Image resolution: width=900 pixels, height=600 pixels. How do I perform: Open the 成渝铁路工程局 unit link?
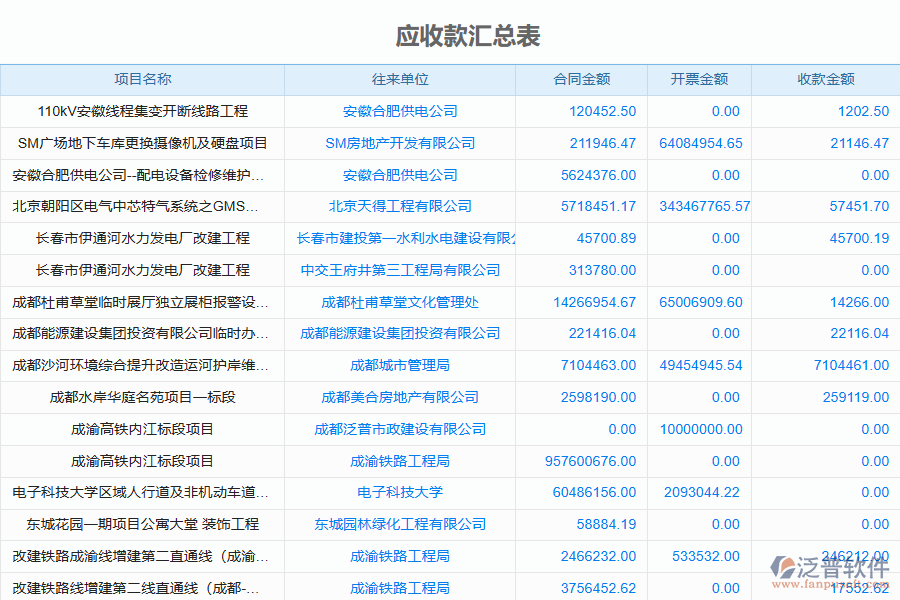pyautogui.click(x=401, y=461)
